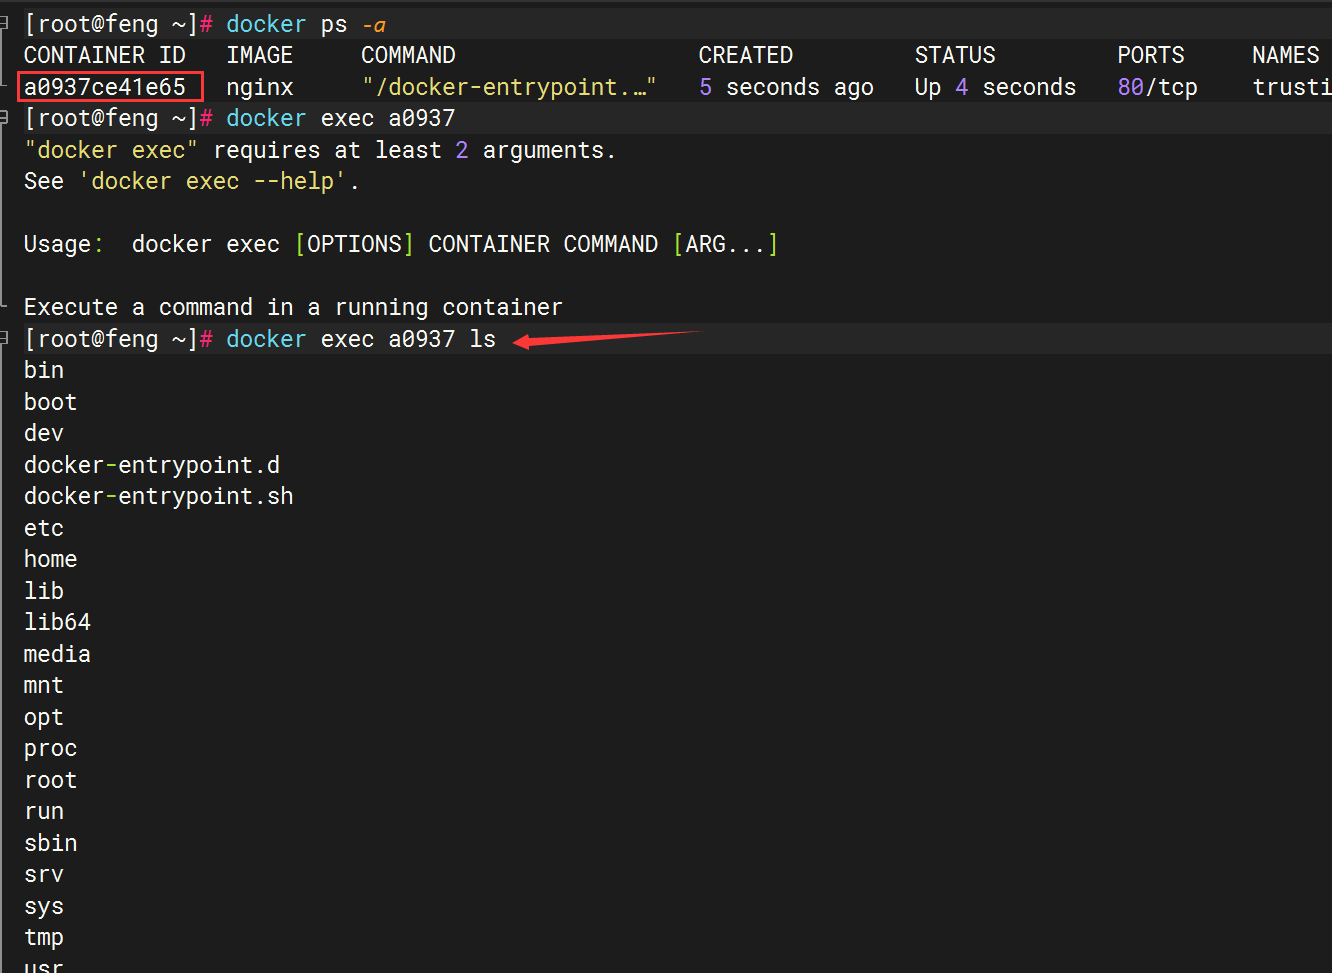Click the '/docker-entrypoint.…' command value
The width and height of the screenshot is (1332, 973).
pyautogui.click(x=509, y=87)
